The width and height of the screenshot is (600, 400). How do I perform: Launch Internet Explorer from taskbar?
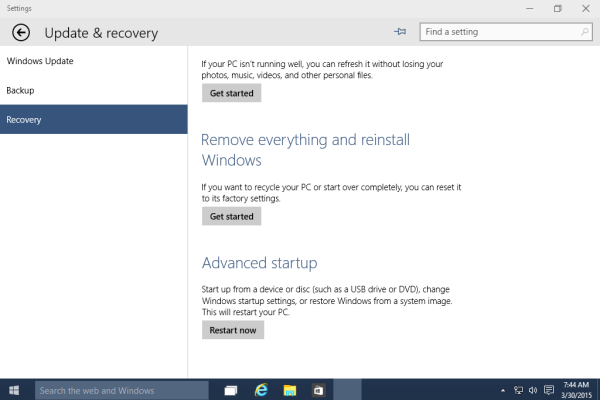point(261,390)
